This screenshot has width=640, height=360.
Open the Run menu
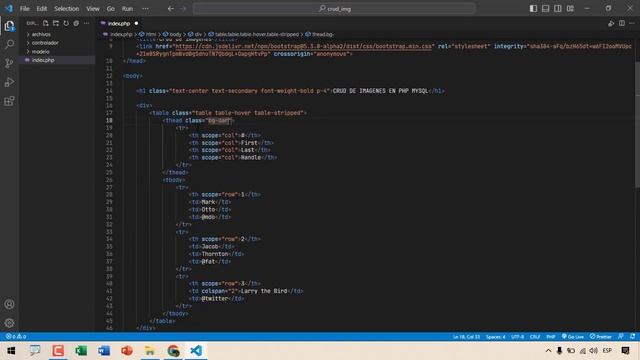coord(127,9)
